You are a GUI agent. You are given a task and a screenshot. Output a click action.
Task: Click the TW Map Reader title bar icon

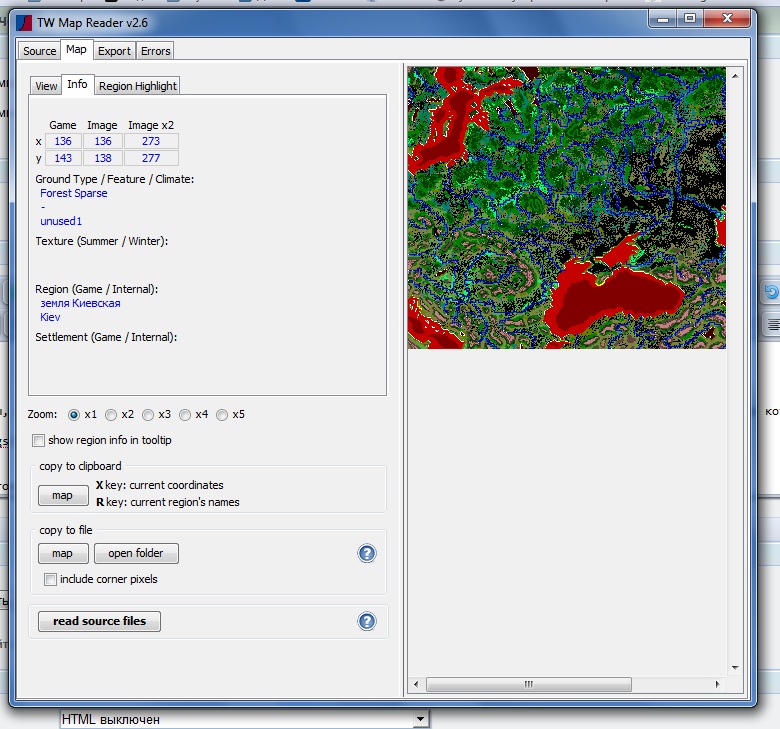[24, 23]
